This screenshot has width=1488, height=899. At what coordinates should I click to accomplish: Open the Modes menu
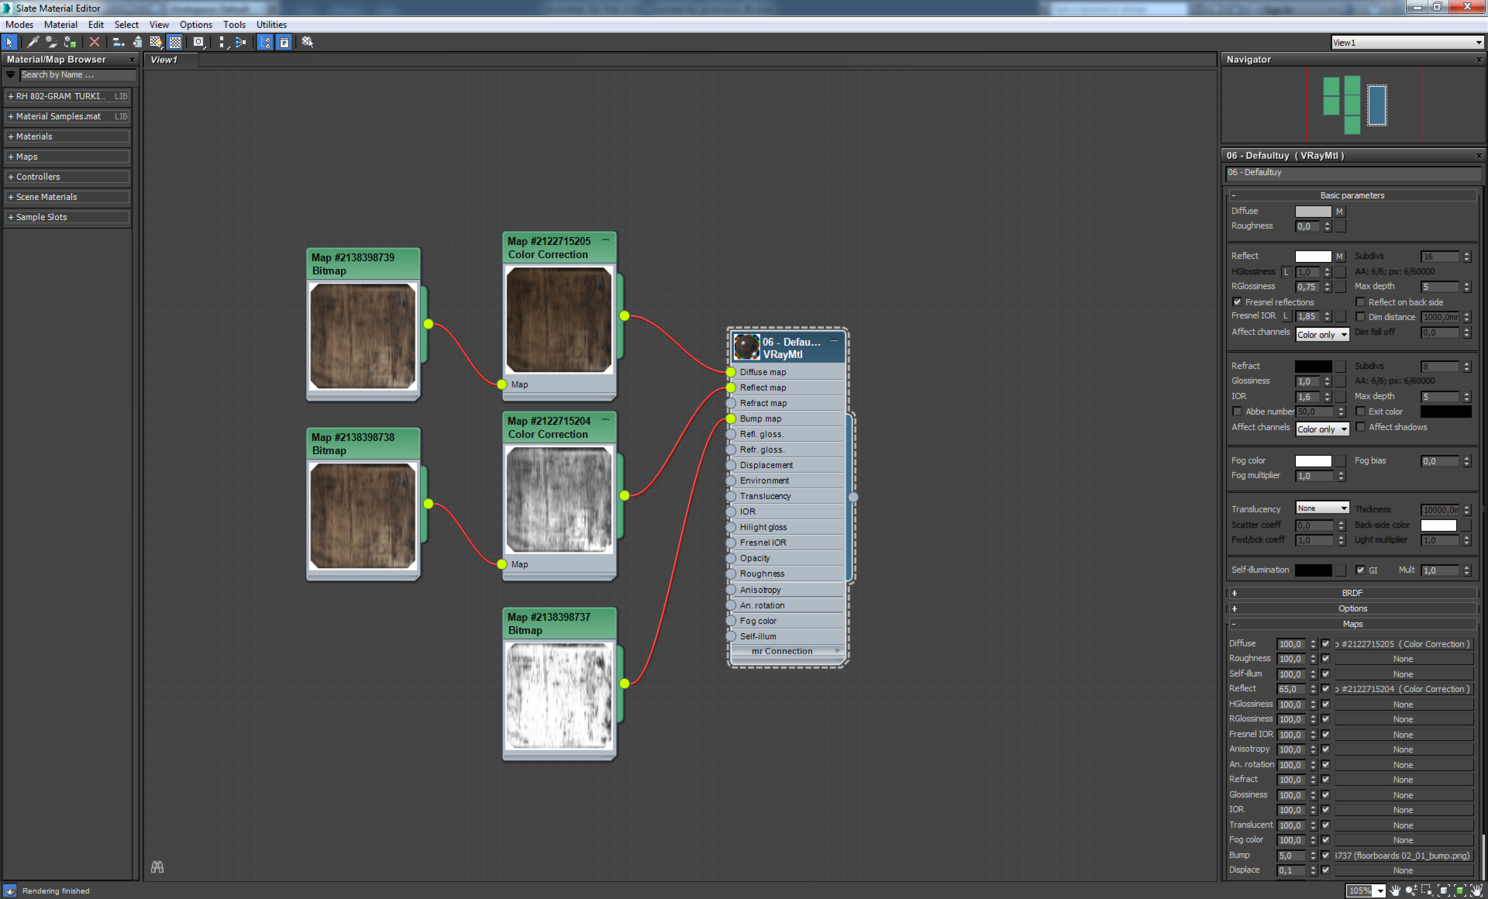pyautogui.click(x=19, y=25)
